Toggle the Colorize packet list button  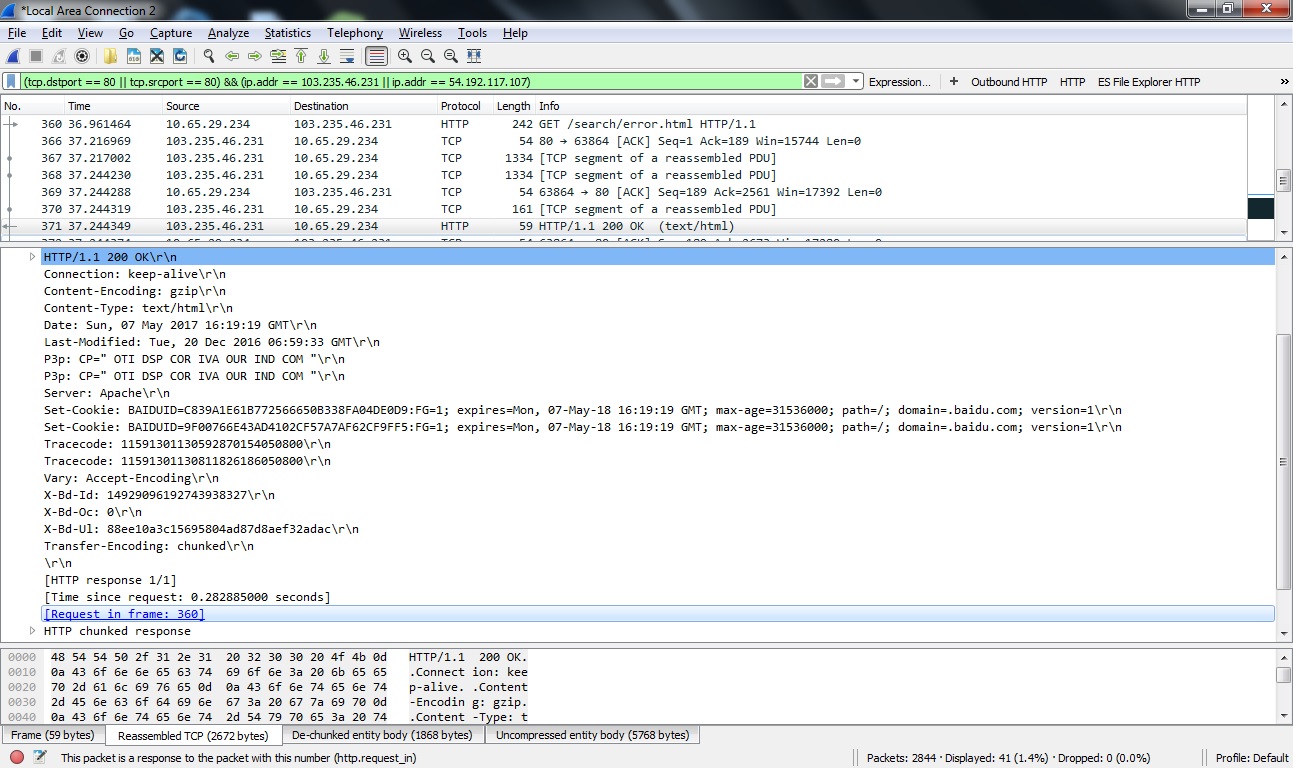click(376, 56)
